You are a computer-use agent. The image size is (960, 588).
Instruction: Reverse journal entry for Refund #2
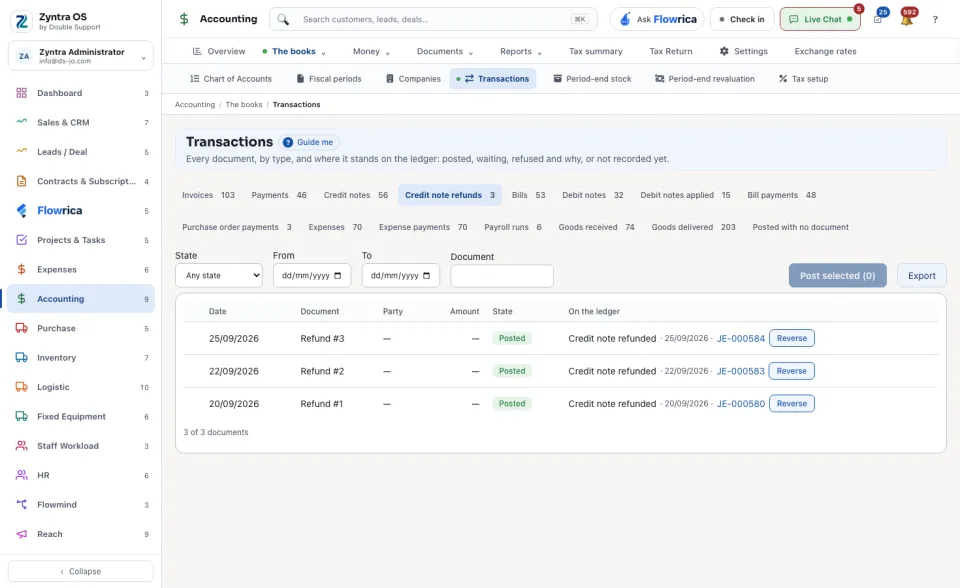[792, 371]
